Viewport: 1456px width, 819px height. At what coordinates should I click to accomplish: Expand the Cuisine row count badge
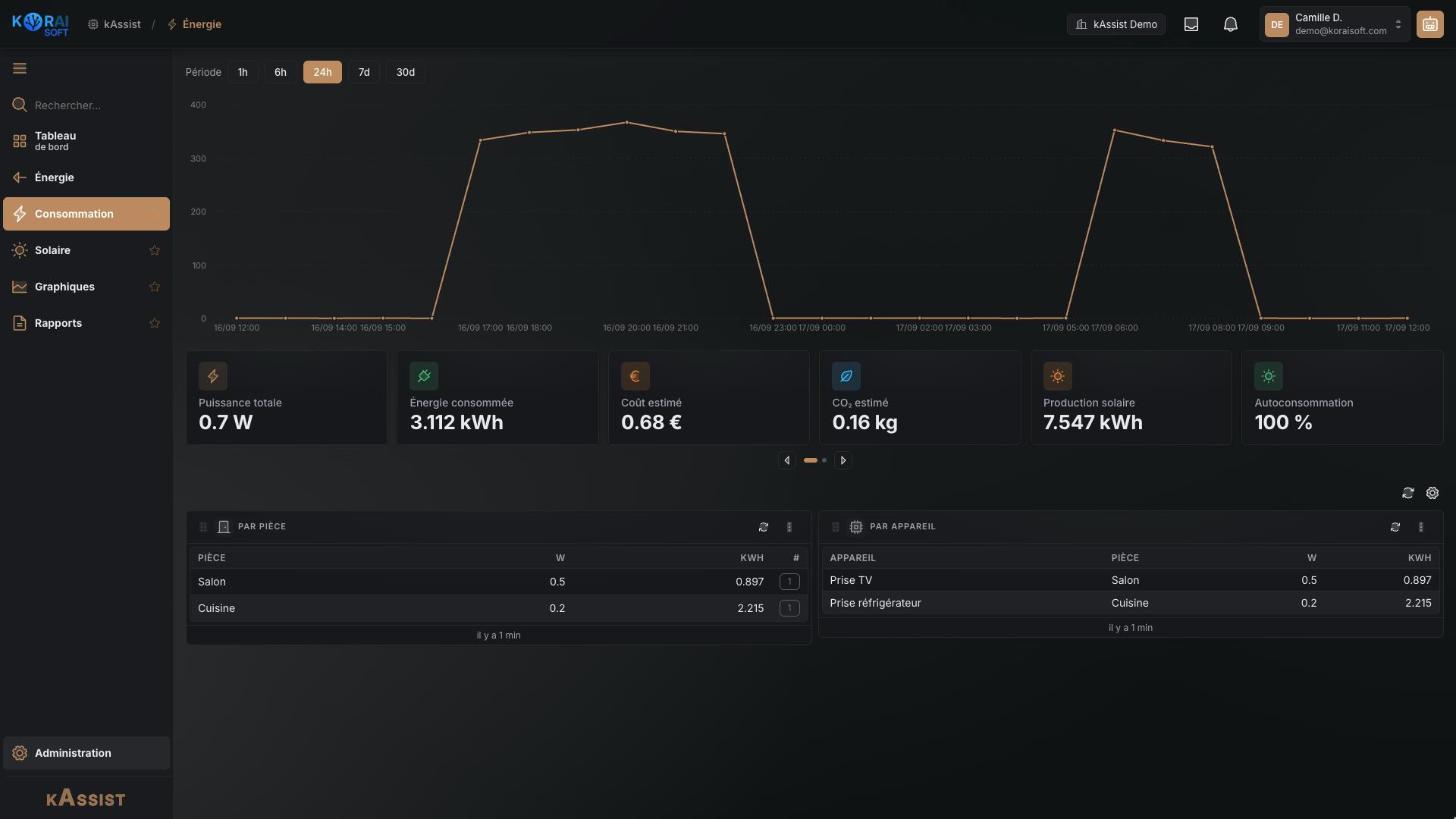[789, 609]
